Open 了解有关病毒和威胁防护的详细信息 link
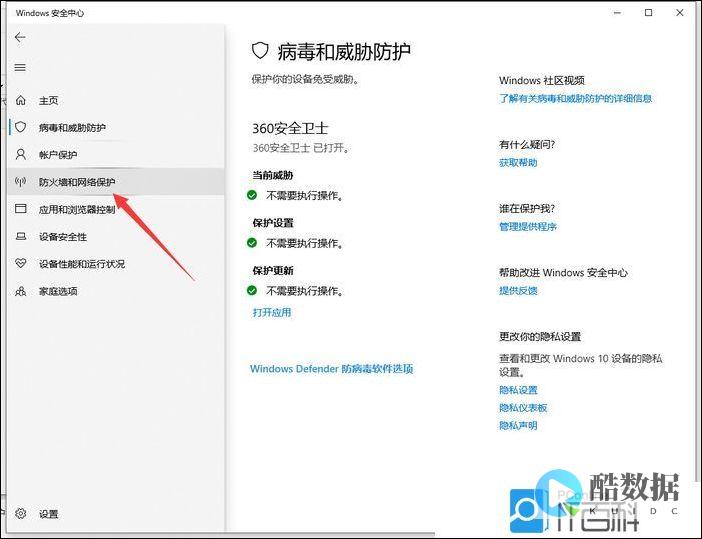702x539 pixels. click(576, 98)
